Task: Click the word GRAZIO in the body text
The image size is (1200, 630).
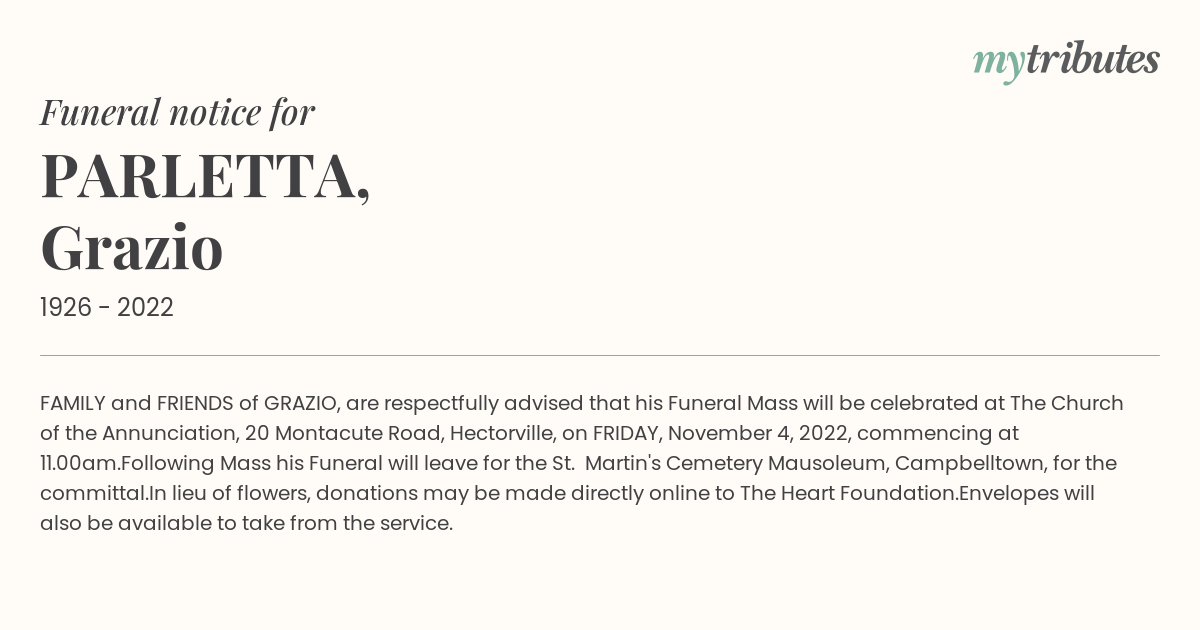Action: click(301, 403)
